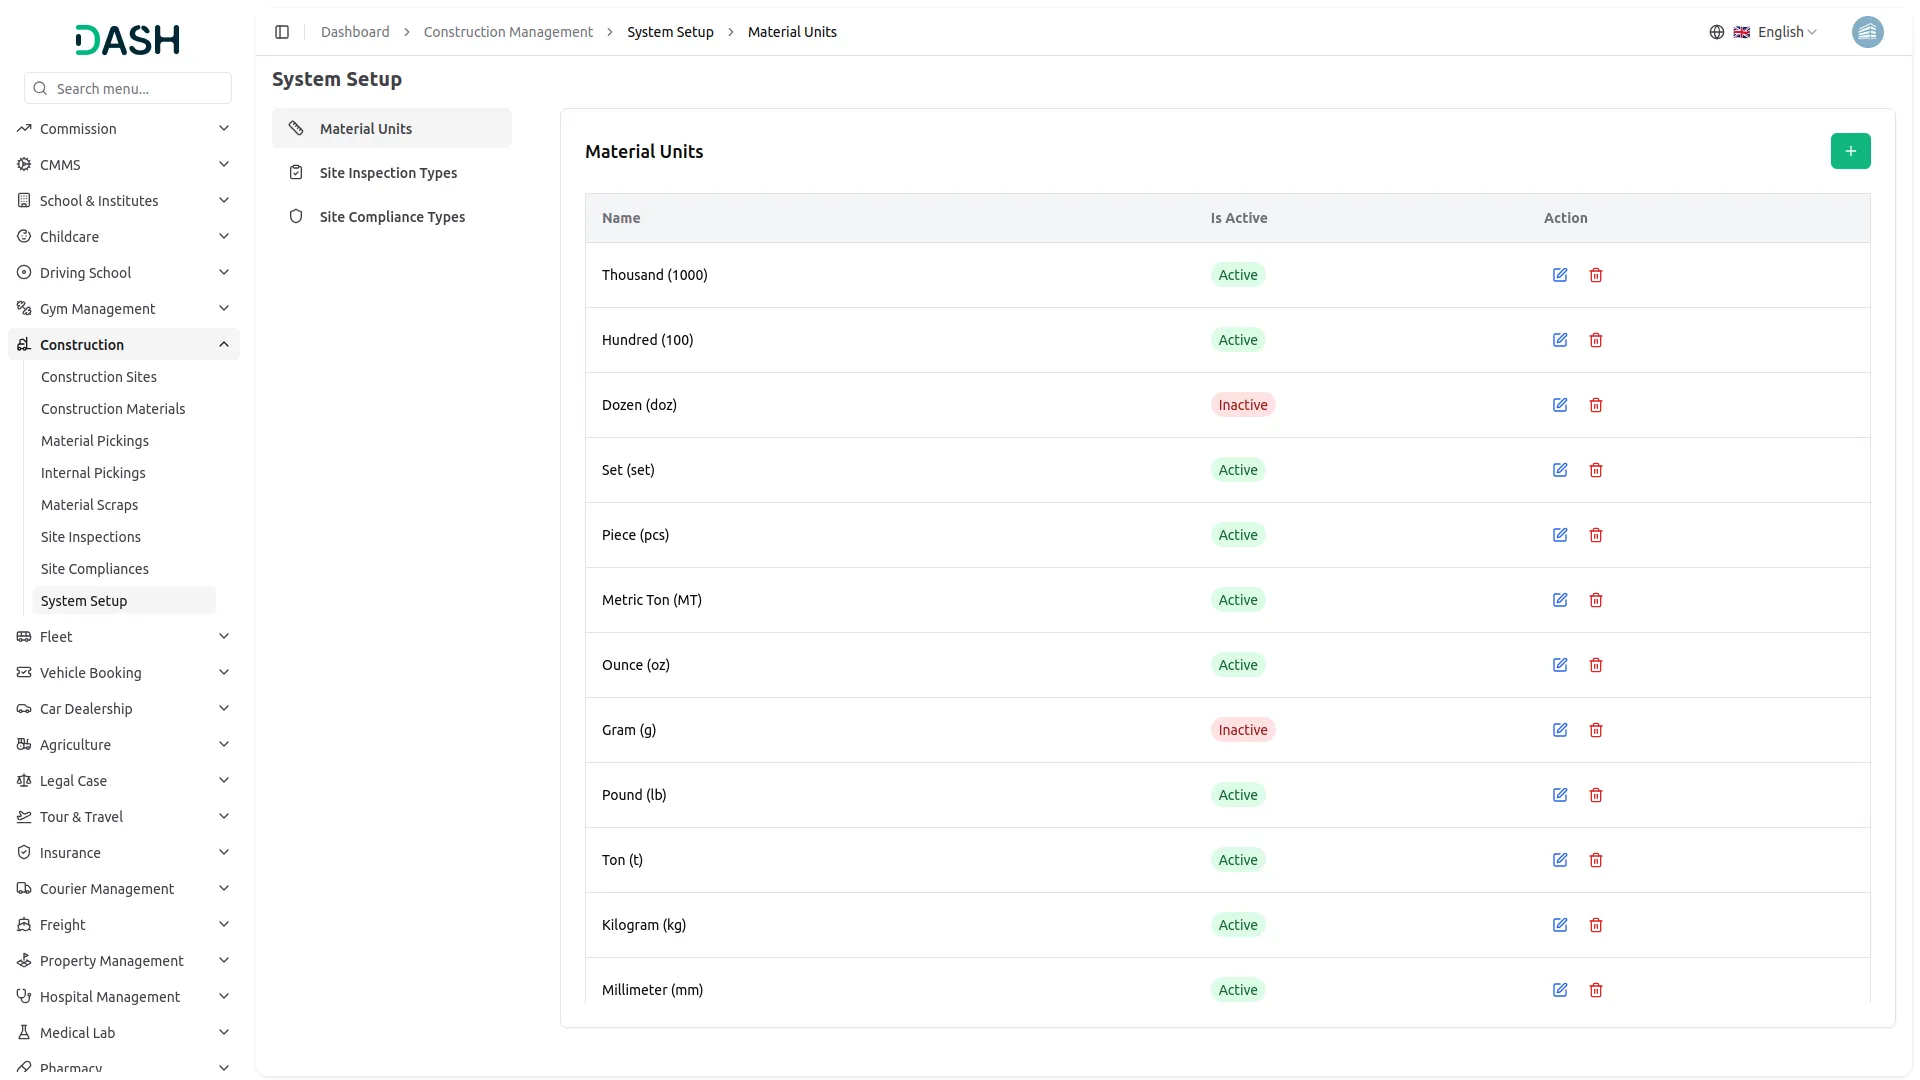Toggle the sidebar panel icon
Image resolution: width=1920 pixels, height=1080 pixels.
tap(282, 32)
